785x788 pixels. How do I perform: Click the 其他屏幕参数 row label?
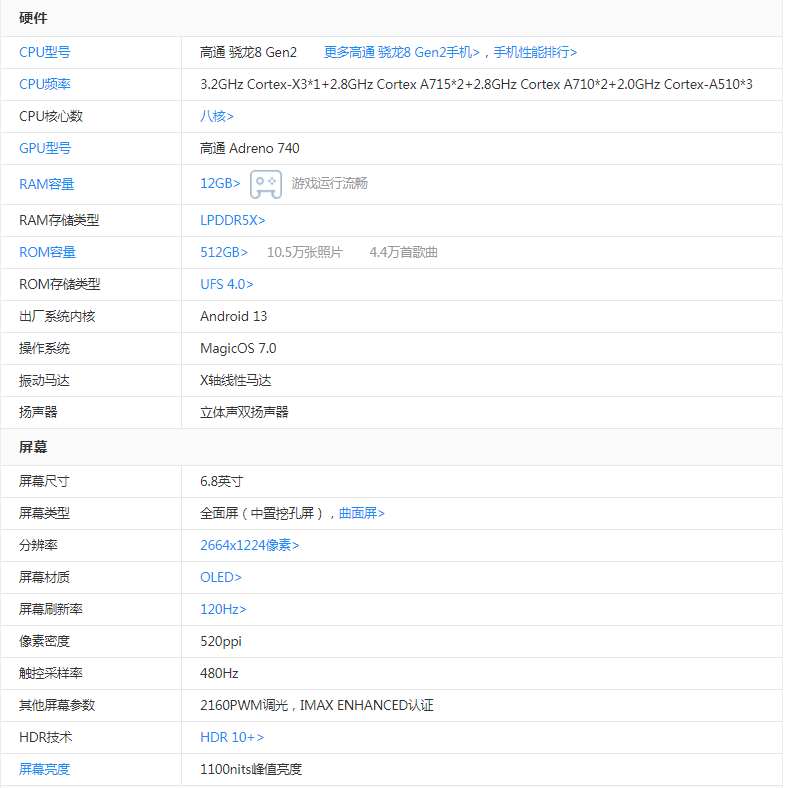57,706
